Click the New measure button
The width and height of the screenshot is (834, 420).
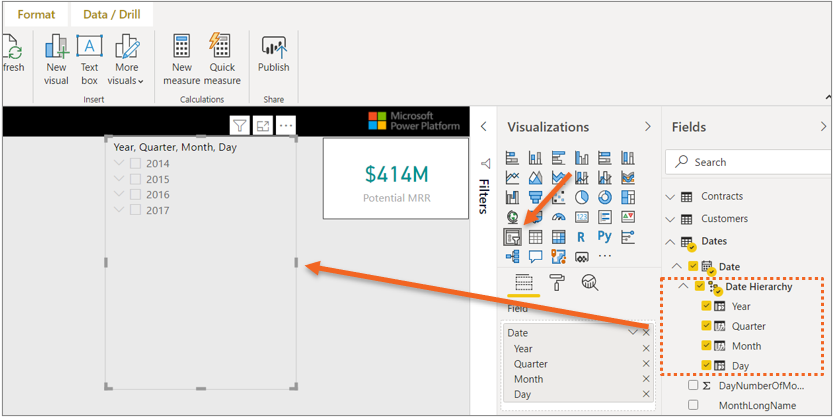182,59
